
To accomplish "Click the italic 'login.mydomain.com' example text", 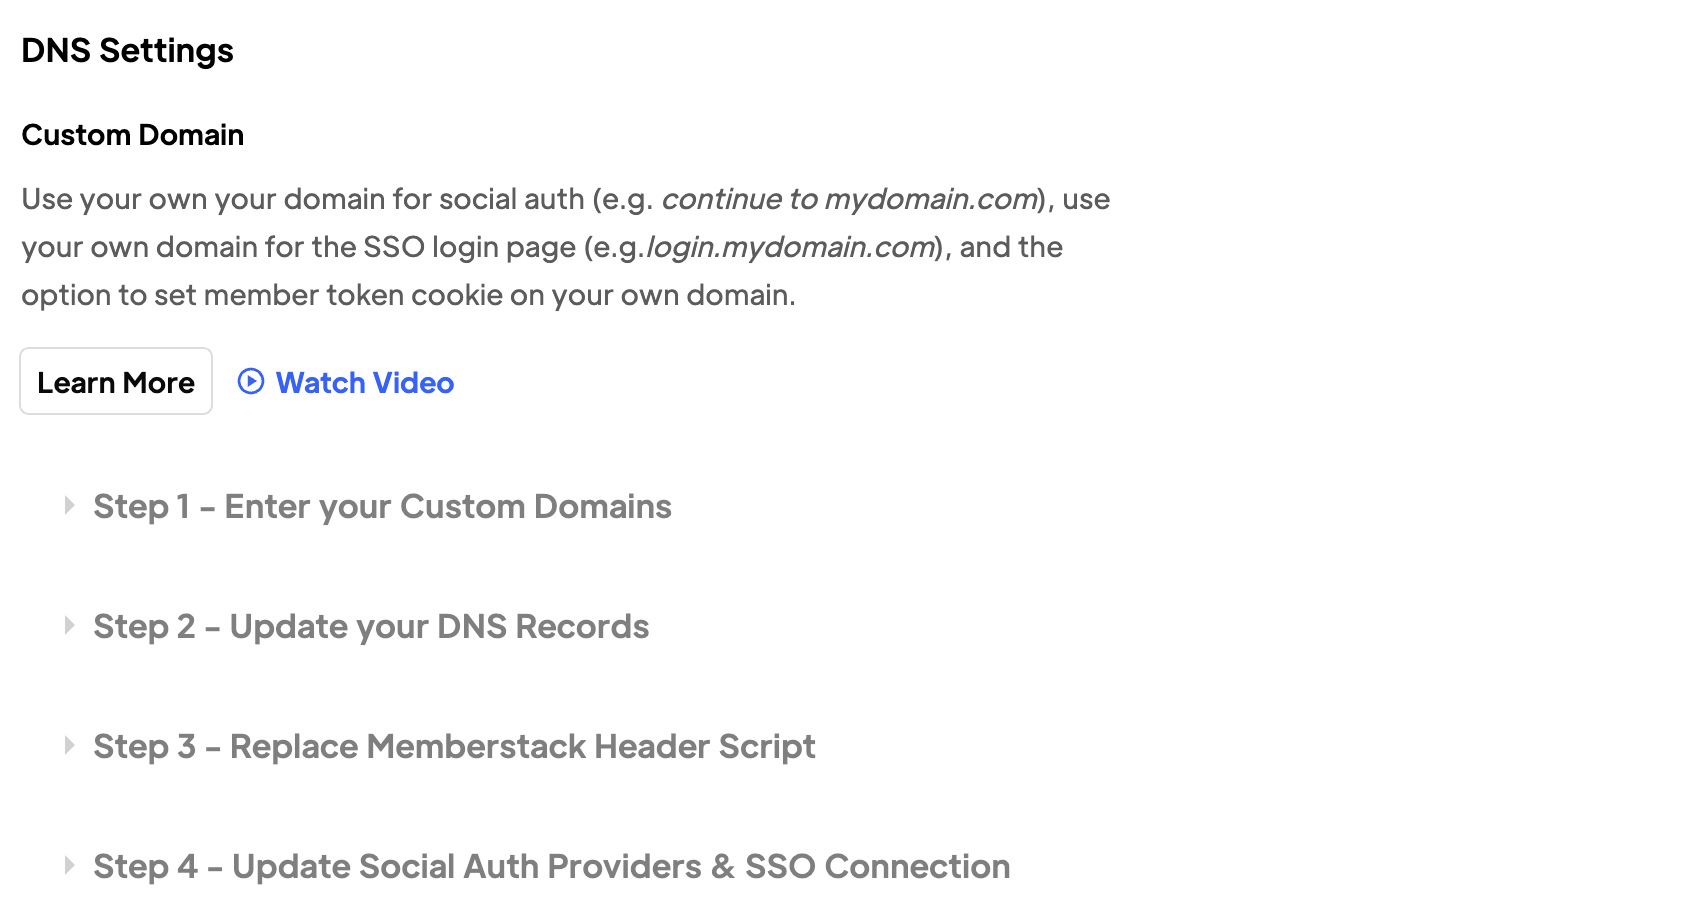I will tap(790, 247).
